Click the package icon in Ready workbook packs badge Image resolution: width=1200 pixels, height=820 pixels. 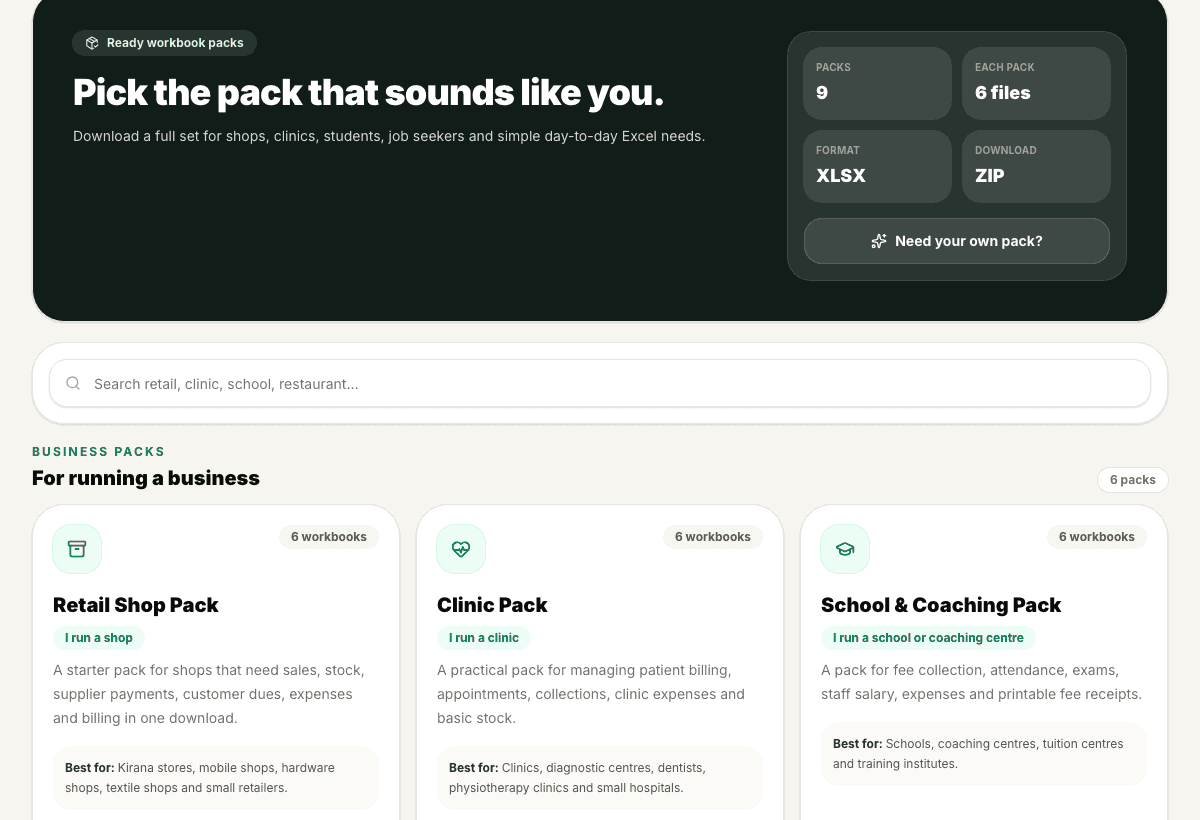[x=92, y=43]
